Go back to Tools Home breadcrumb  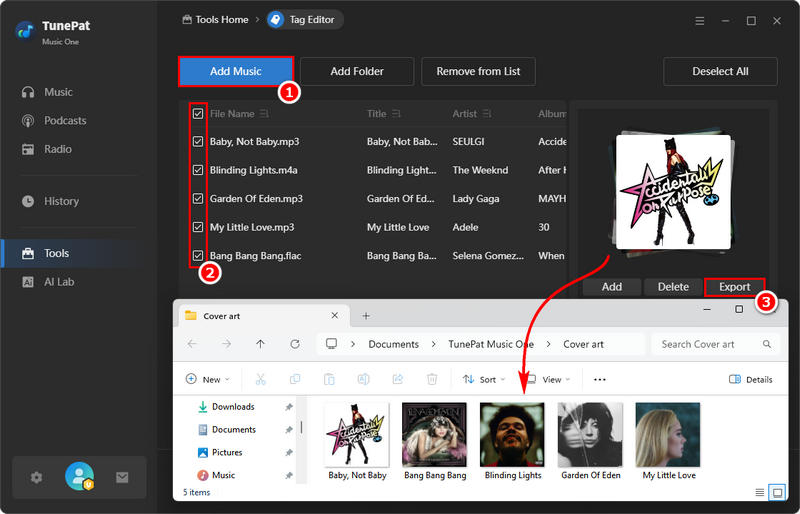click(215, 19)
